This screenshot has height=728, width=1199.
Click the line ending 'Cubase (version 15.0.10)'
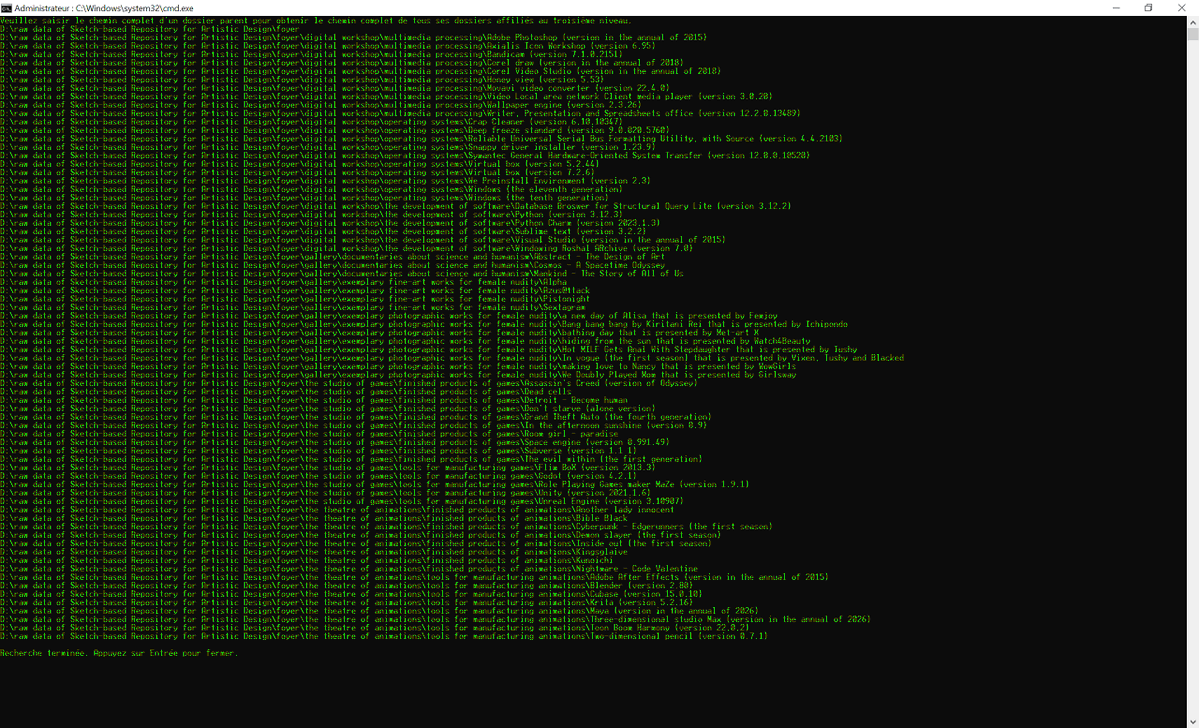tap(351, 593)
